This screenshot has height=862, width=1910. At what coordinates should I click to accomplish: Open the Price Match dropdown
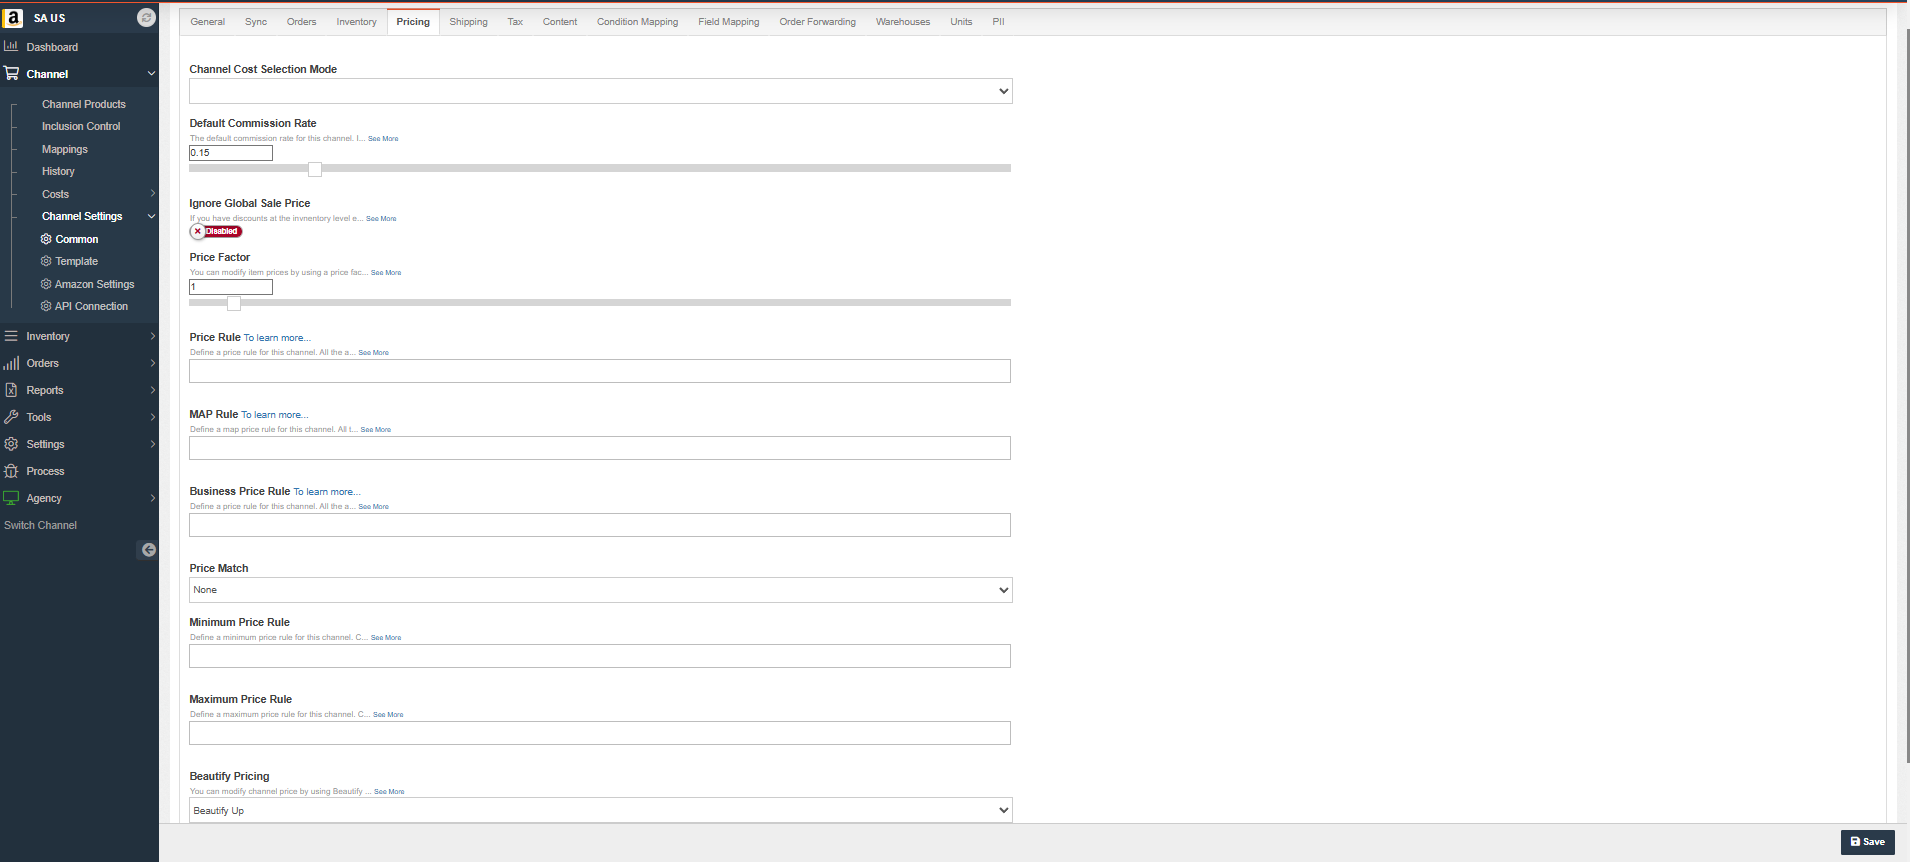[601, 590]
